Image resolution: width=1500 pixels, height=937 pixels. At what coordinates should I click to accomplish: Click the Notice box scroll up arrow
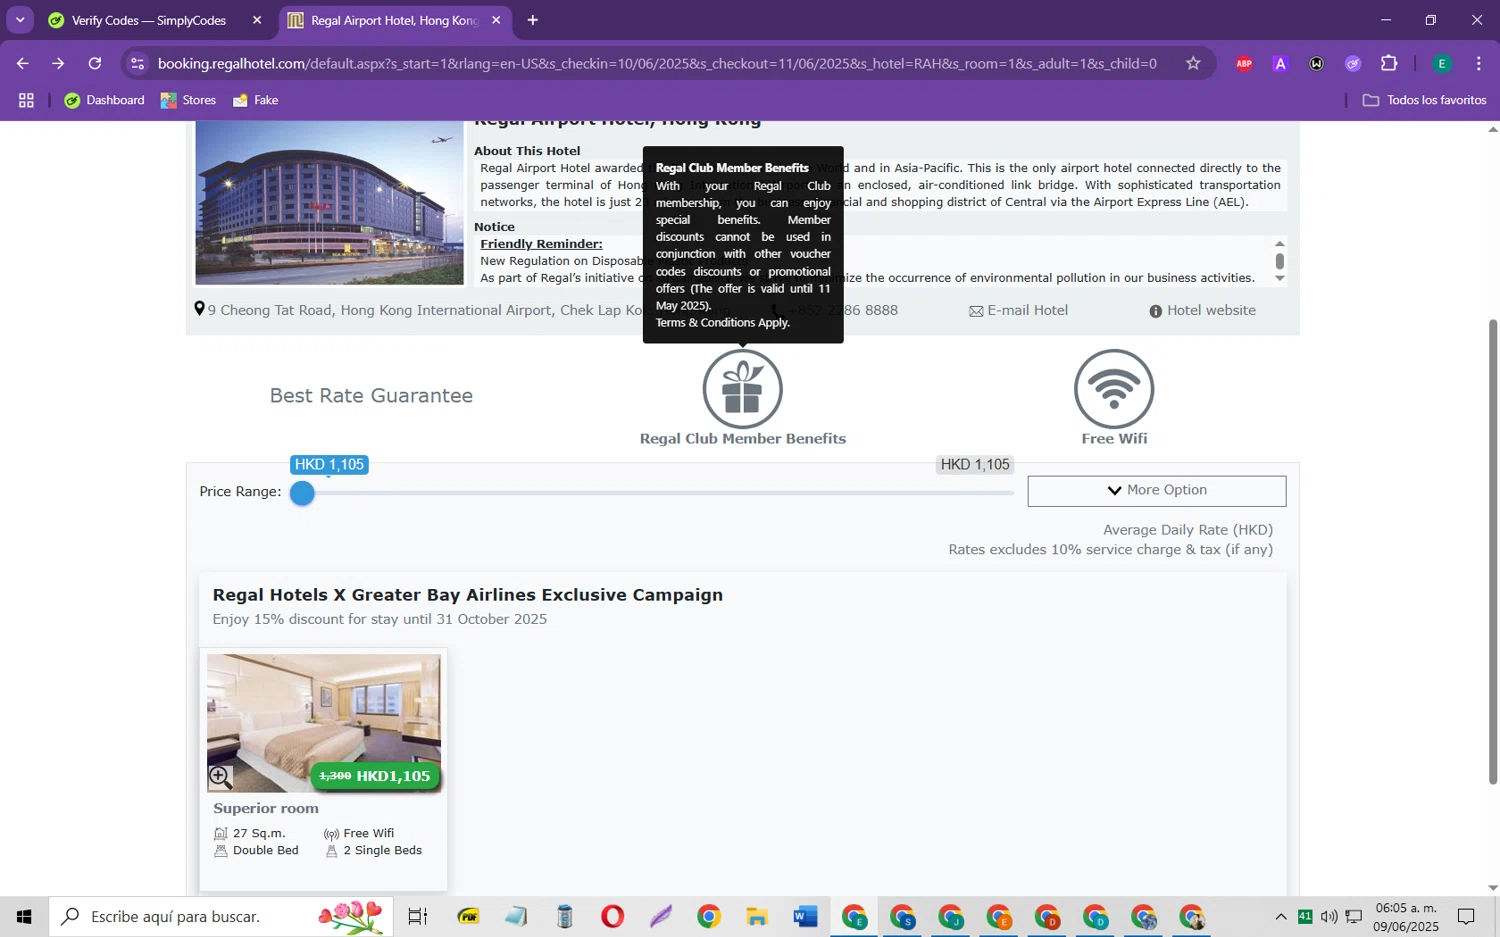tap(1279, 244)
